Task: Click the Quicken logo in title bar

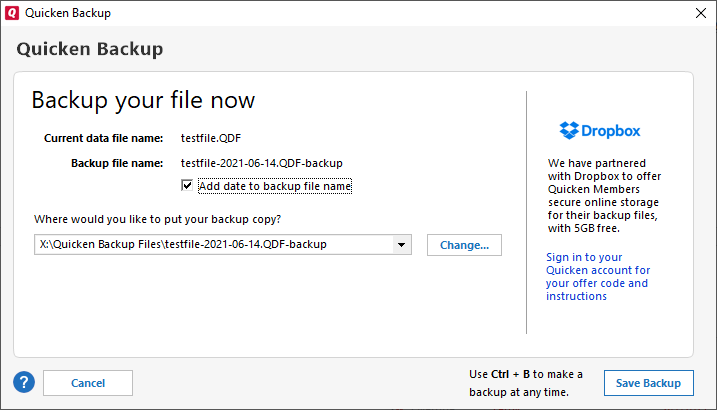Action: pos(12,13)
